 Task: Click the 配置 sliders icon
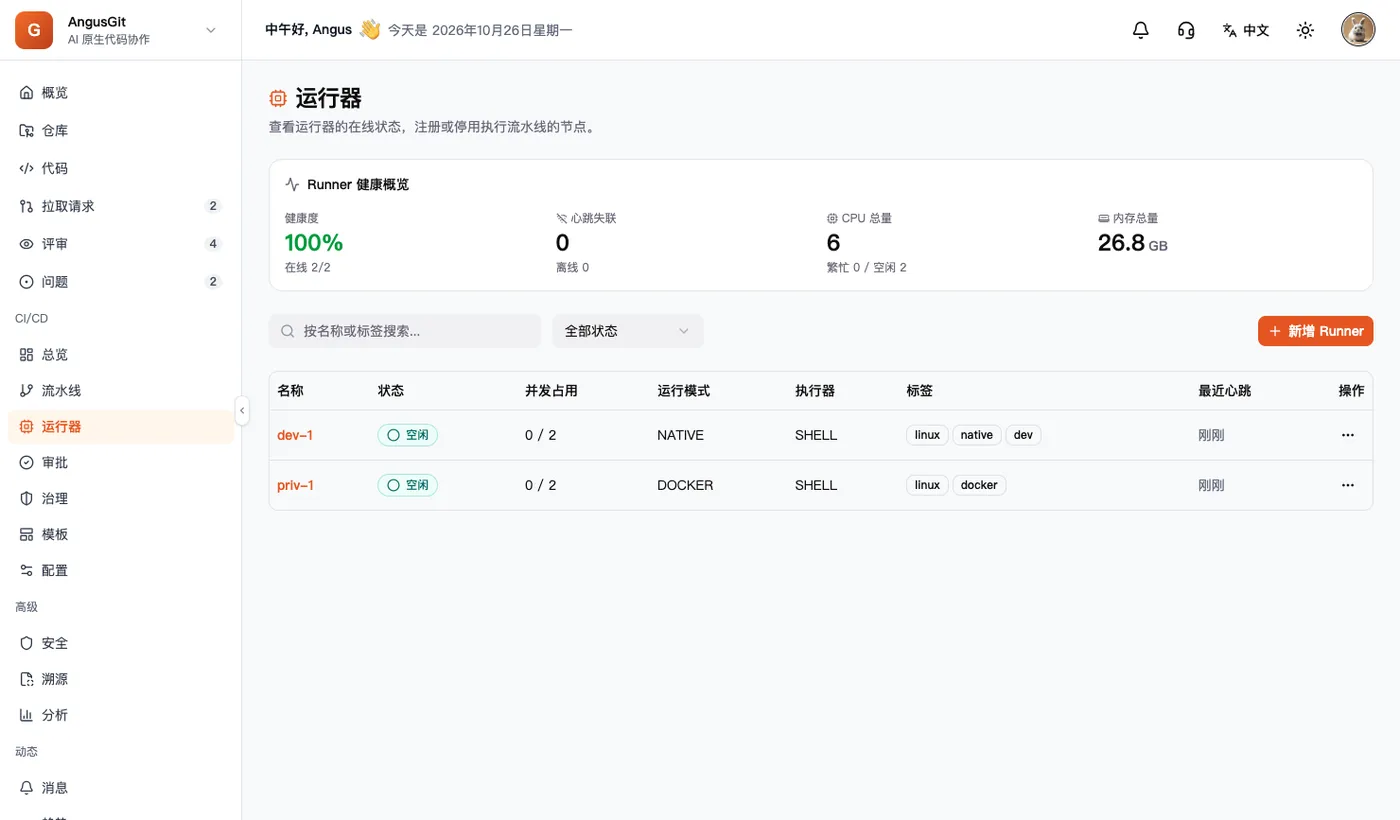27,571
